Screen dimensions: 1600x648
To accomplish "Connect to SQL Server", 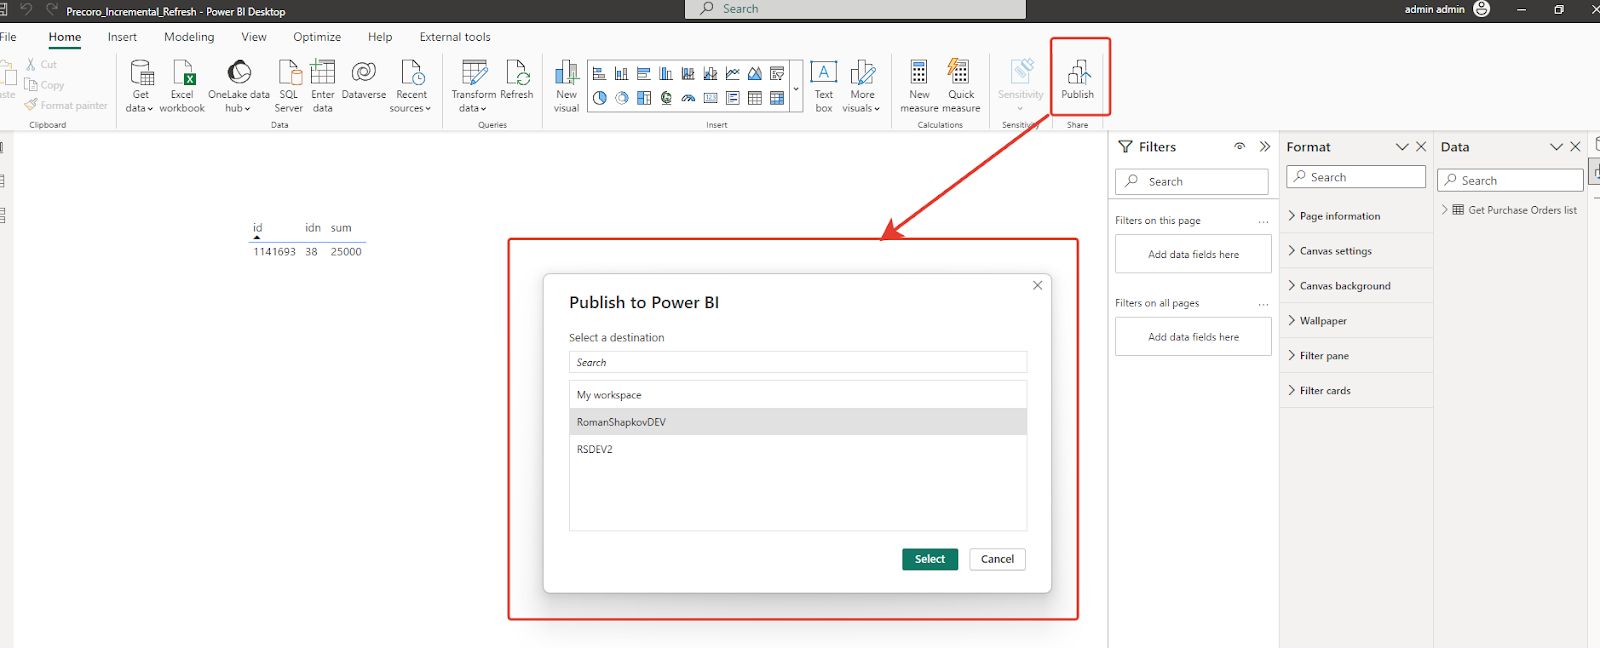I will [x=289, y=86].
